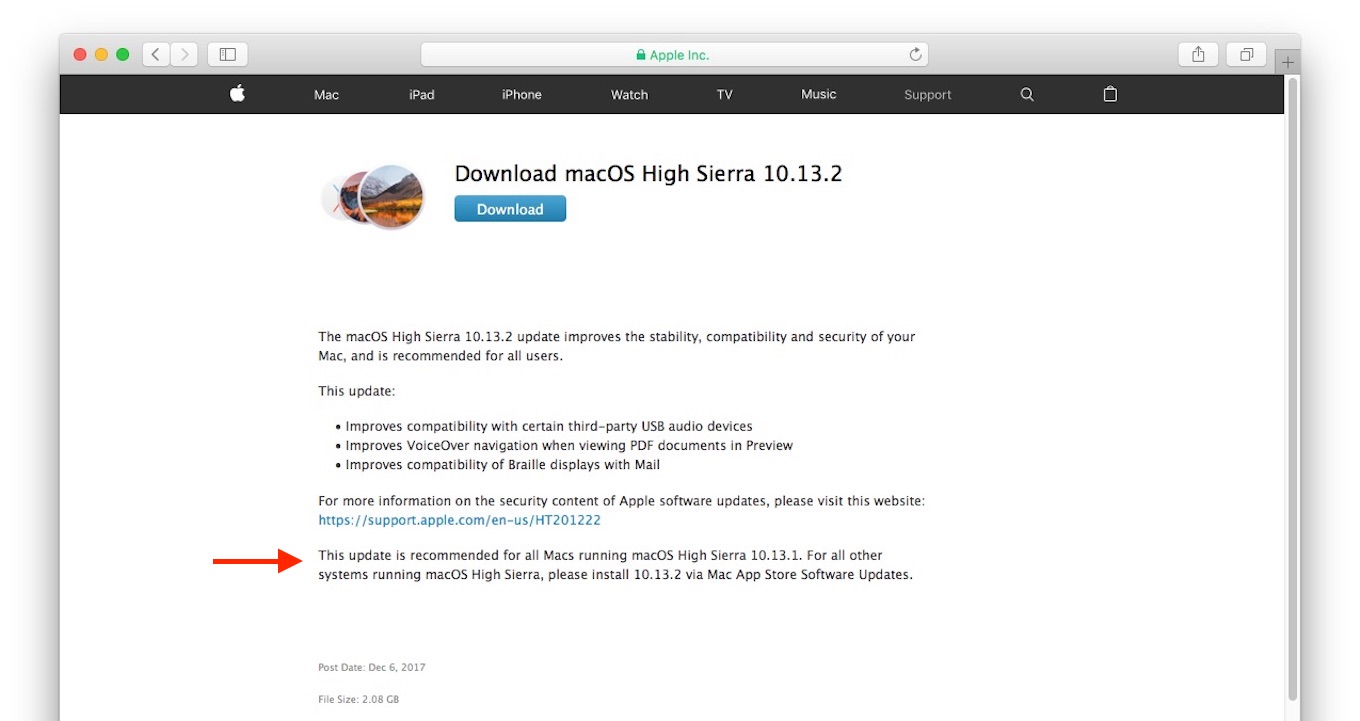Reload page with the refresh icon
The width and height of the screenshot is (1360, 721).
[915, 55]
